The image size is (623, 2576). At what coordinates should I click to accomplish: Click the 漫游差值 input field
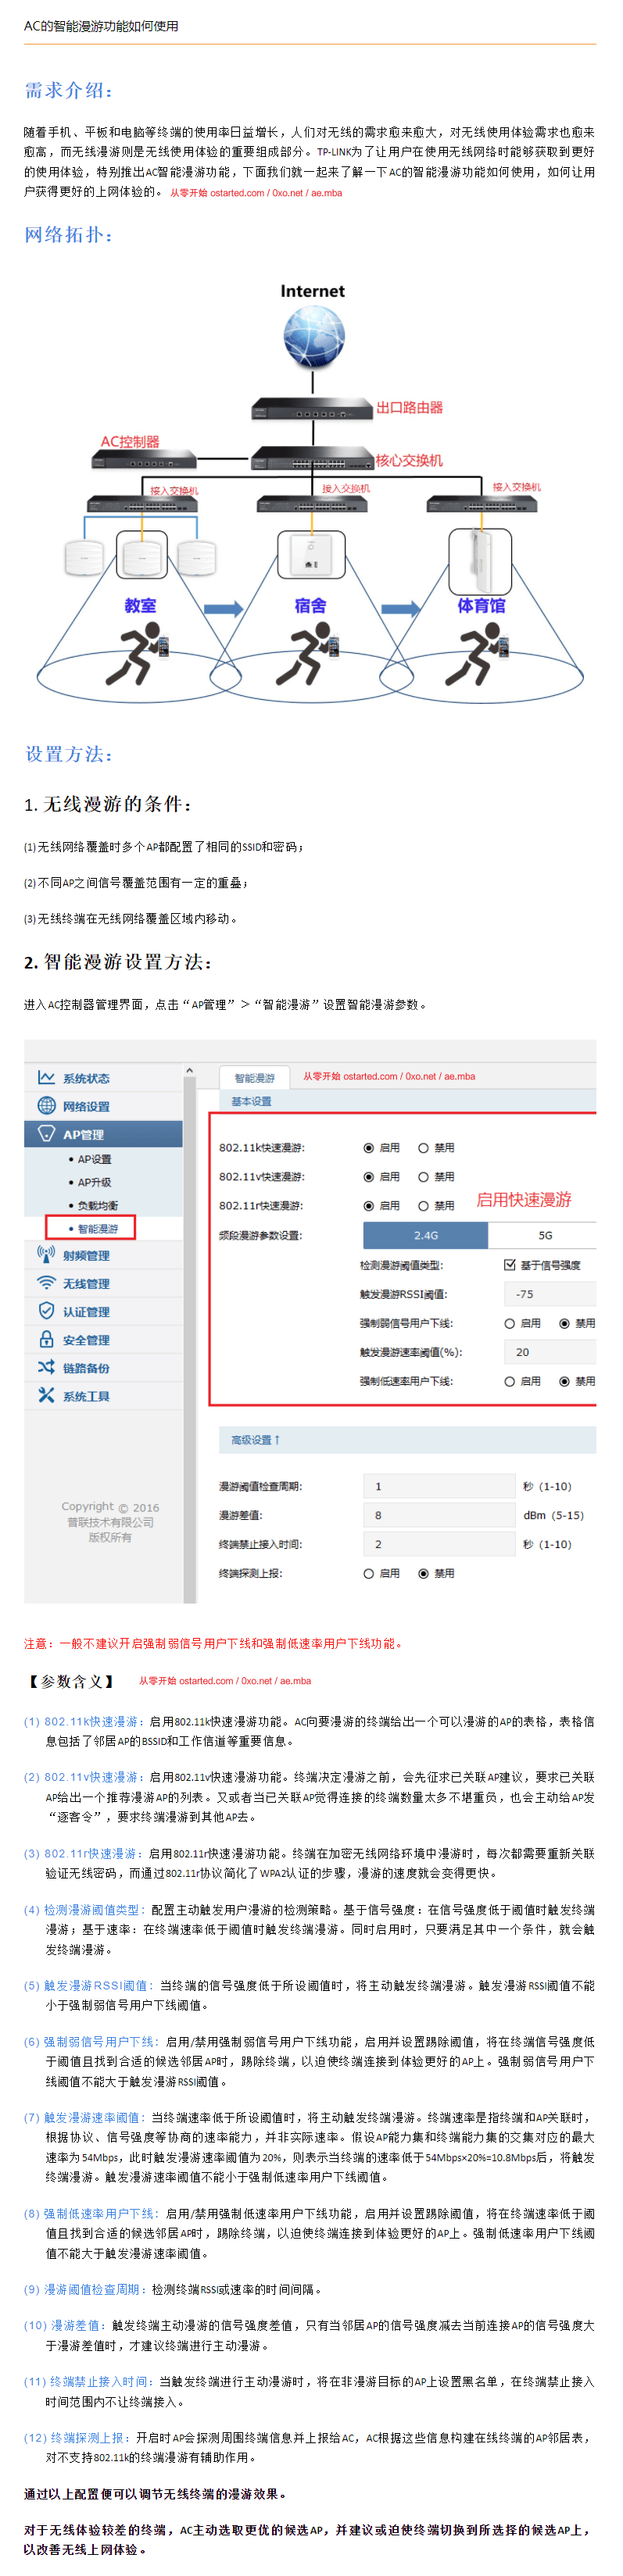[x=439, y=1514]
